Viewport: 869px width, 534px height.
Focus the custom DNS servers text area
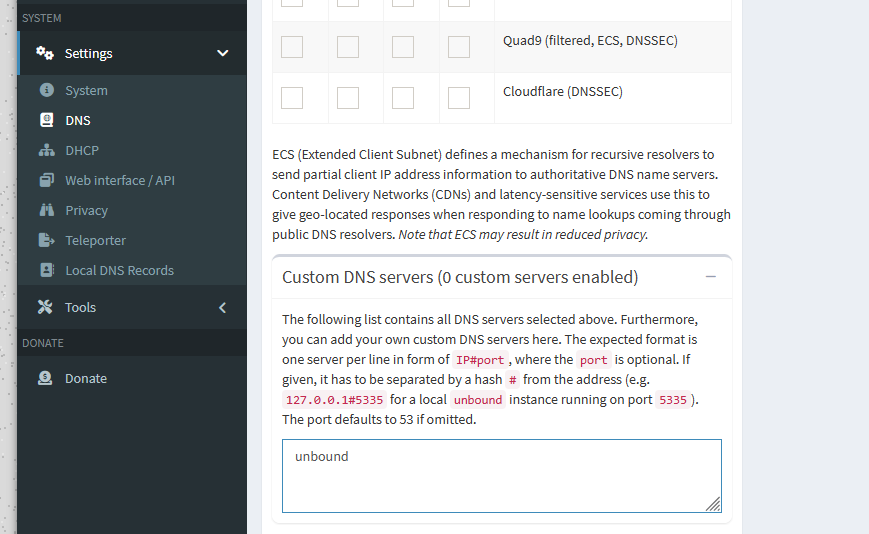pos(501,475)
